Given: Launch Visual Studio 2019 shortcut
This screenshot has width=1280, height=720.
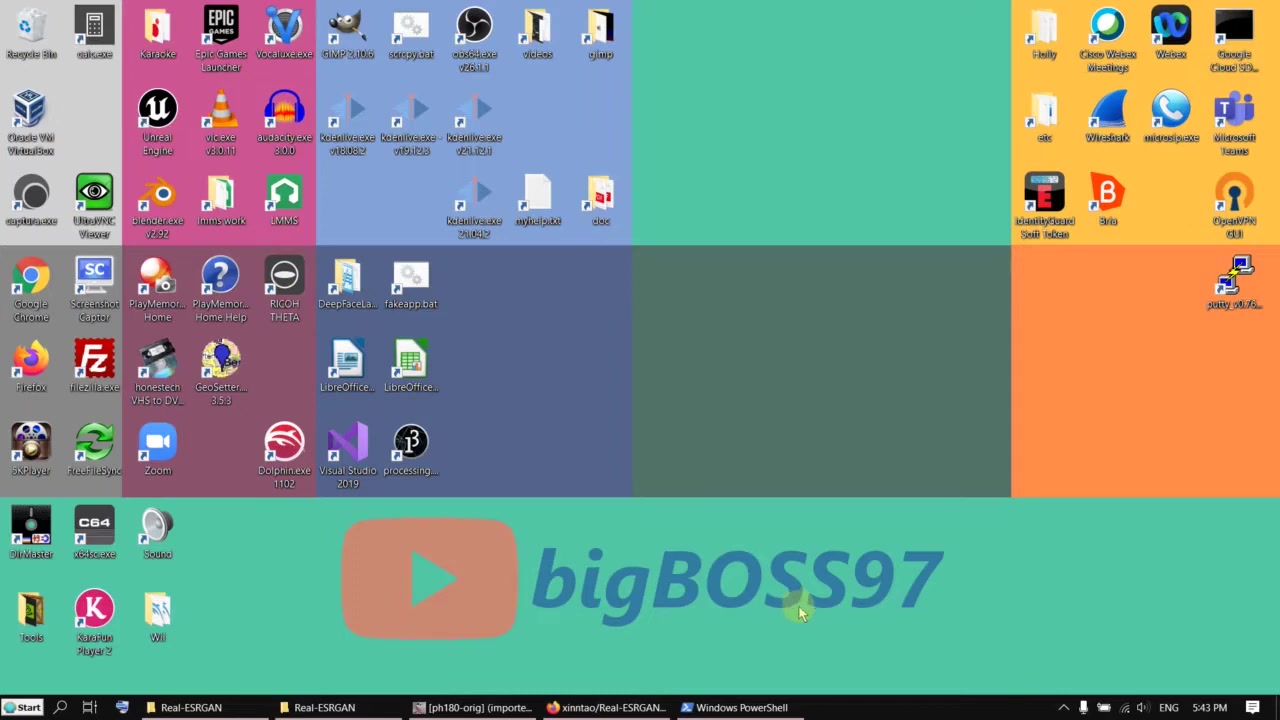Looking at the screenshot, I should 347,457.
